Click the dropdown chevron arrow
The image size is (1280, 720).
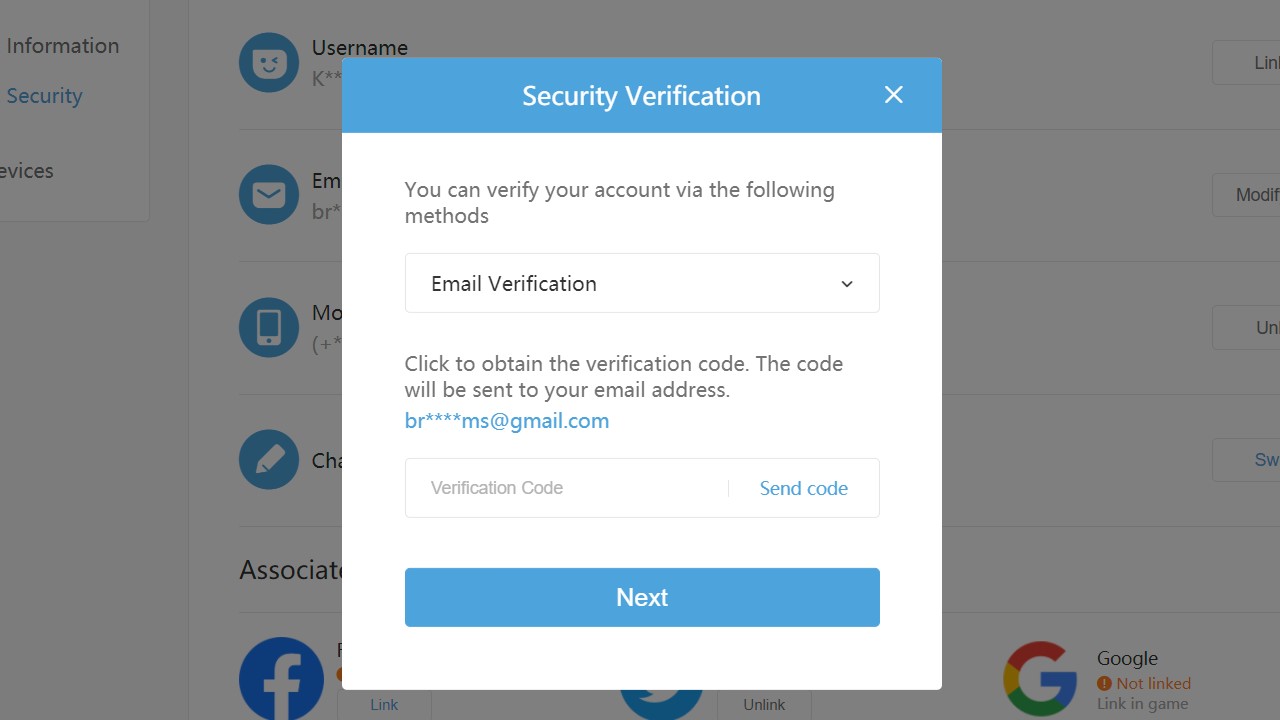pos(847,284)
